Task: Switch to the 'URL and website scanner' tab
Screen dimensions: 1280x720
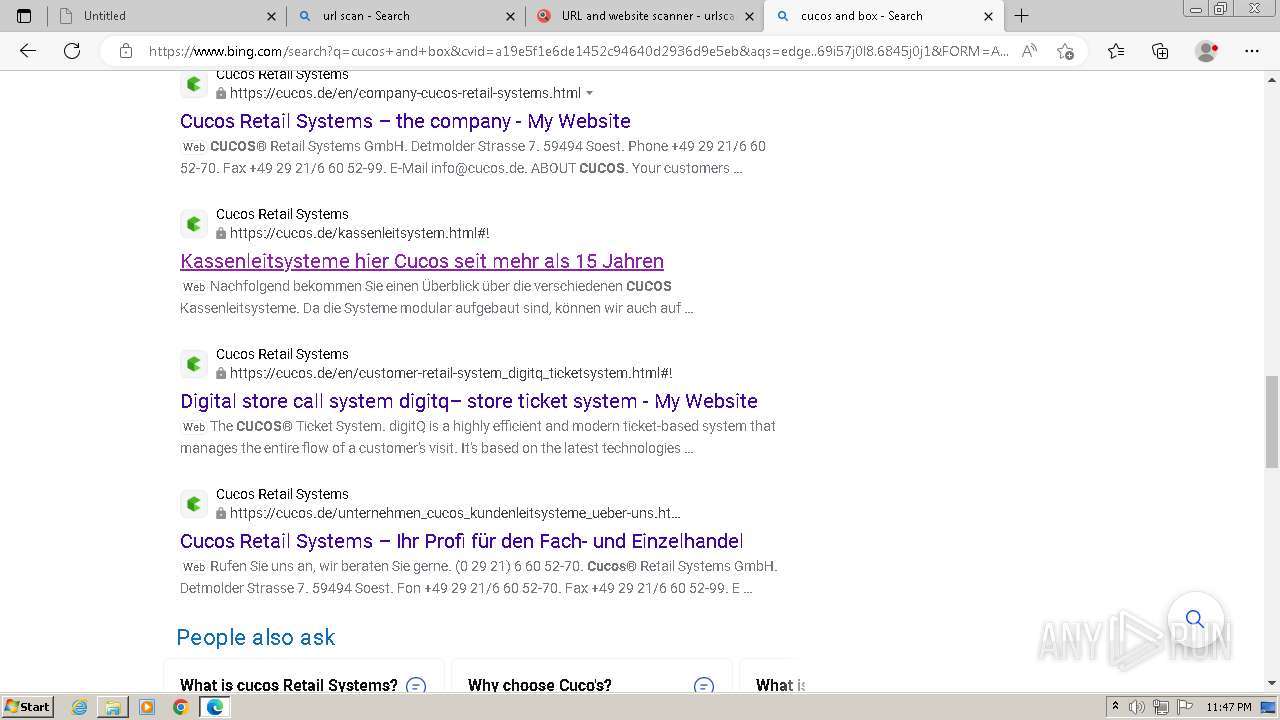Action: 647,16
